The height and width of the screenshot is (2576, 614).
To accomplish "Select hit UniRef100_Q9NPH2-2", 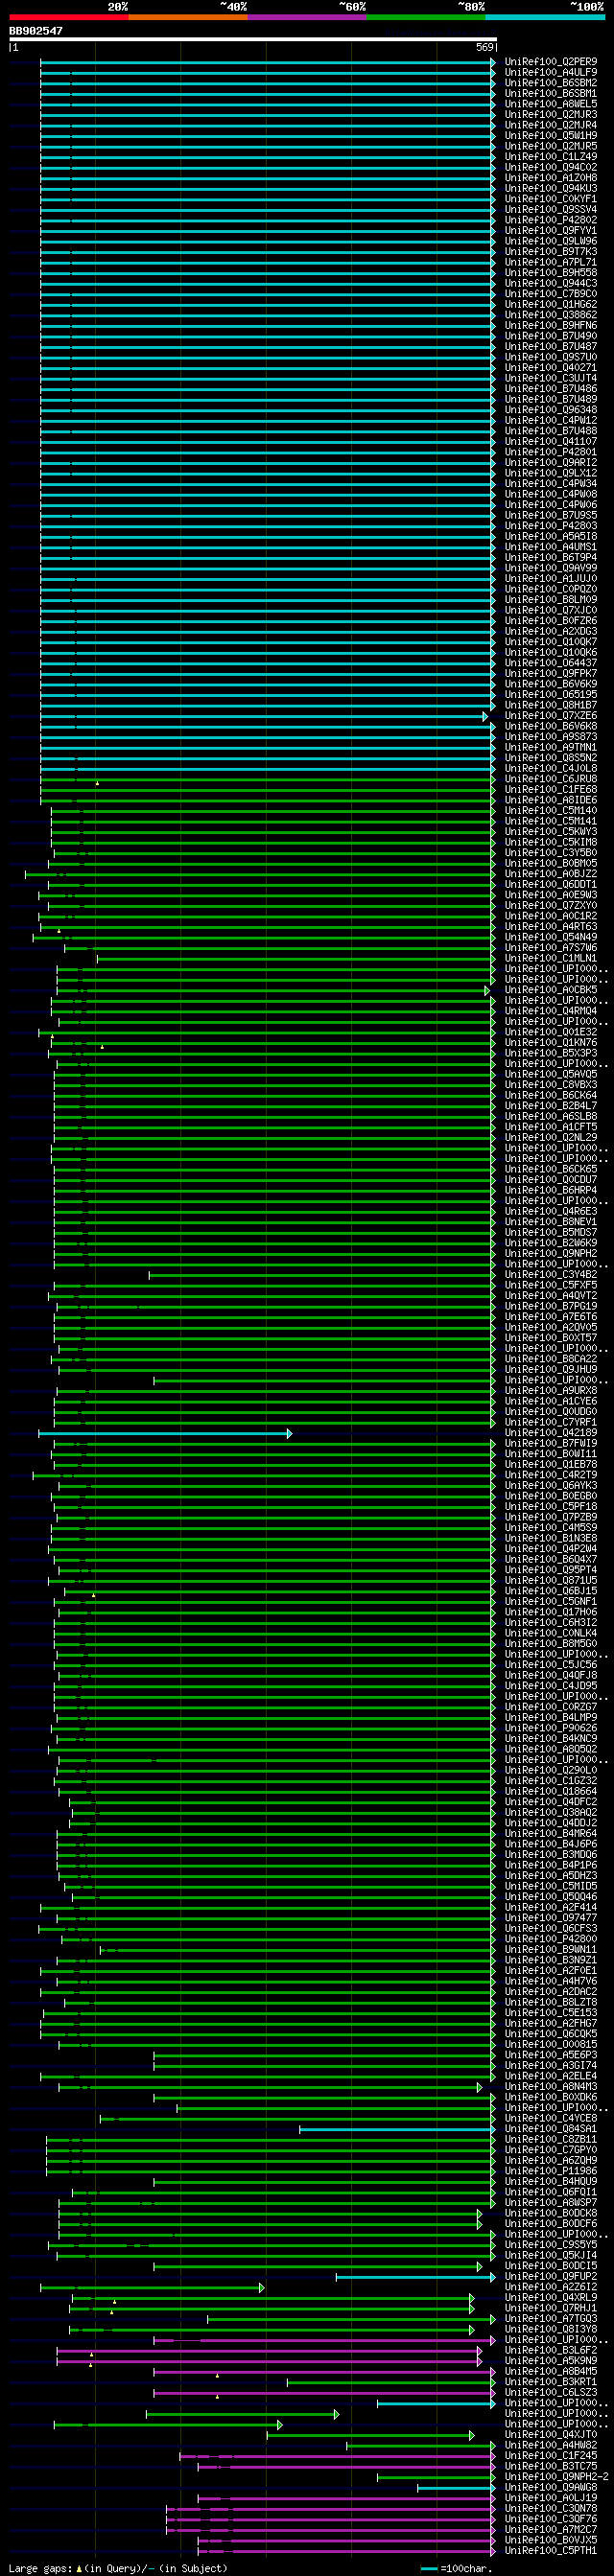I will coord(557,2477).
